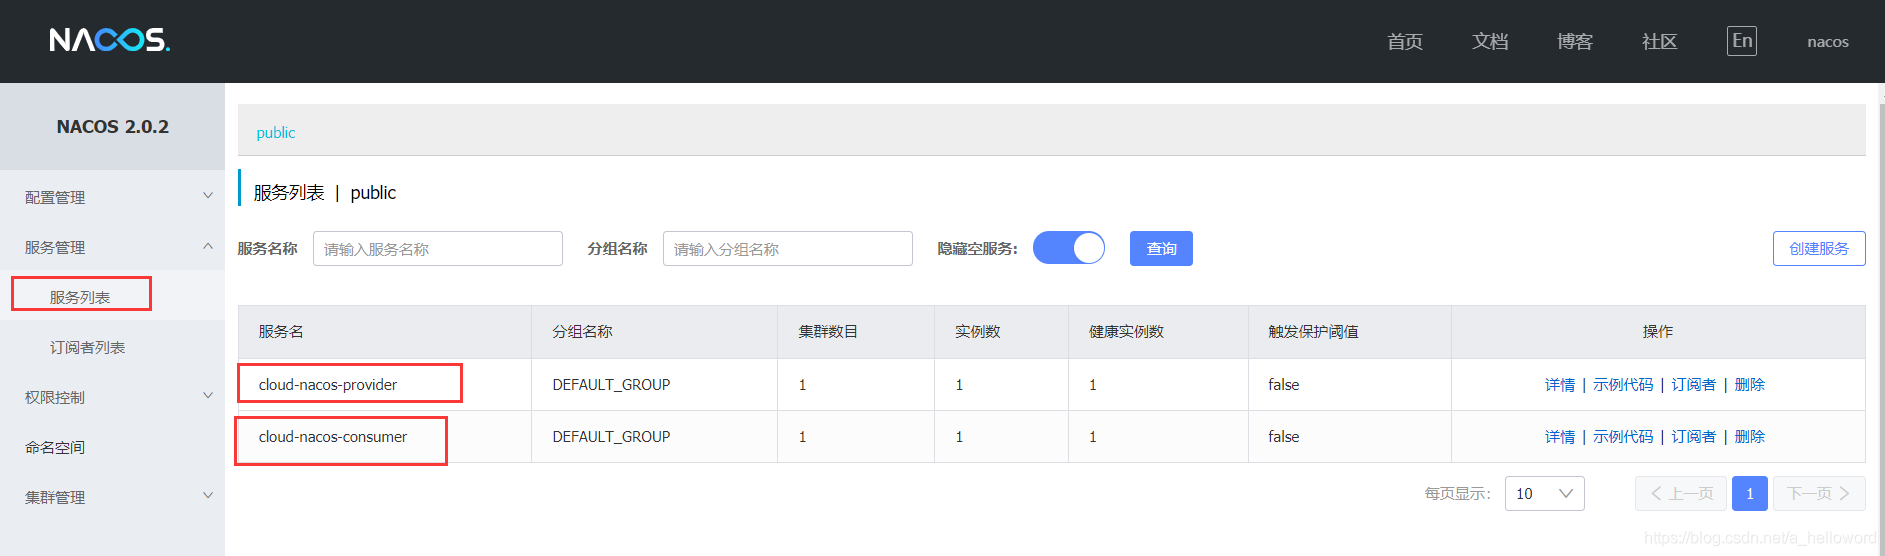Click the cloud-nacos-consumer service name
The width and height of the screenshot is (1885, 556).
pos(333,436)
